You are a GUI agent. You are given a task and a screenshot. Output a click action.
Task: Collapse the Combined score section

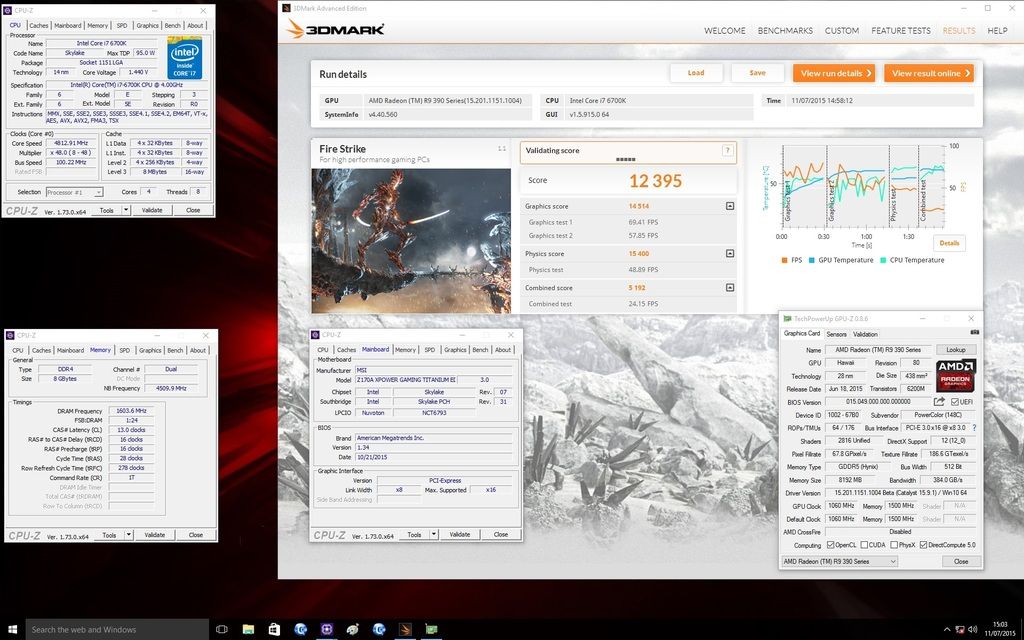[x=729, y=287]
